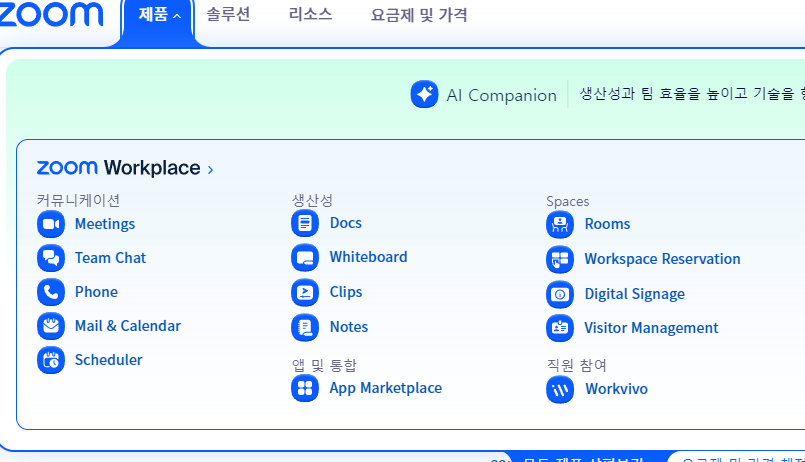Collapse the 제품 menu chevron
This screenshot has height=462, width=805.
pyautogui.click(x=177, y=16)
